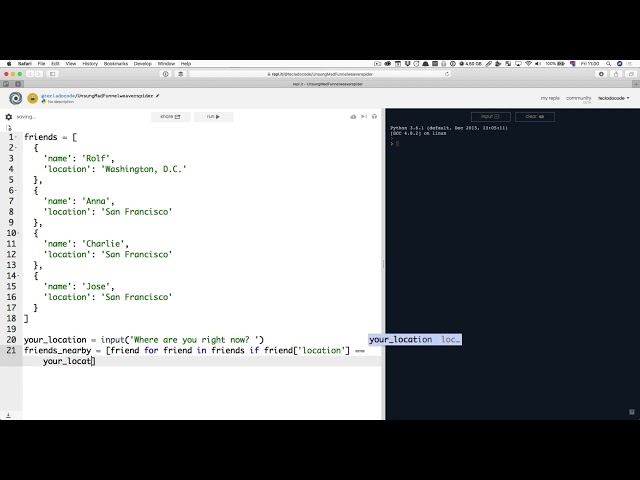Screen dimensions: 640x480
Task: Open the Safari menu
Action: tap(24, 64)
